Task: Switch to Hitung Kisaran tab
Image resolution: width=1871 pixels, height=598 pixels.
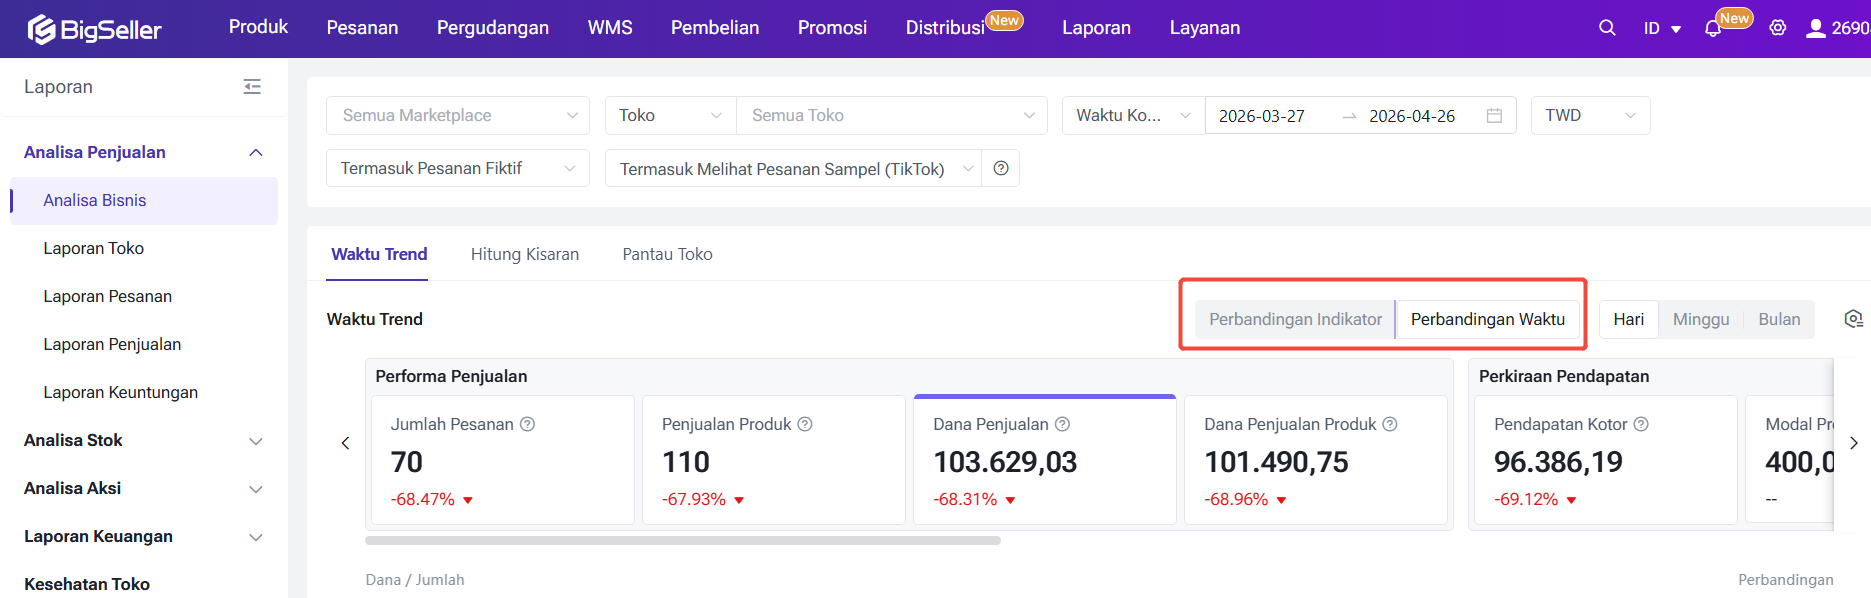Action: pyautogui.click(x=524, y=254)
